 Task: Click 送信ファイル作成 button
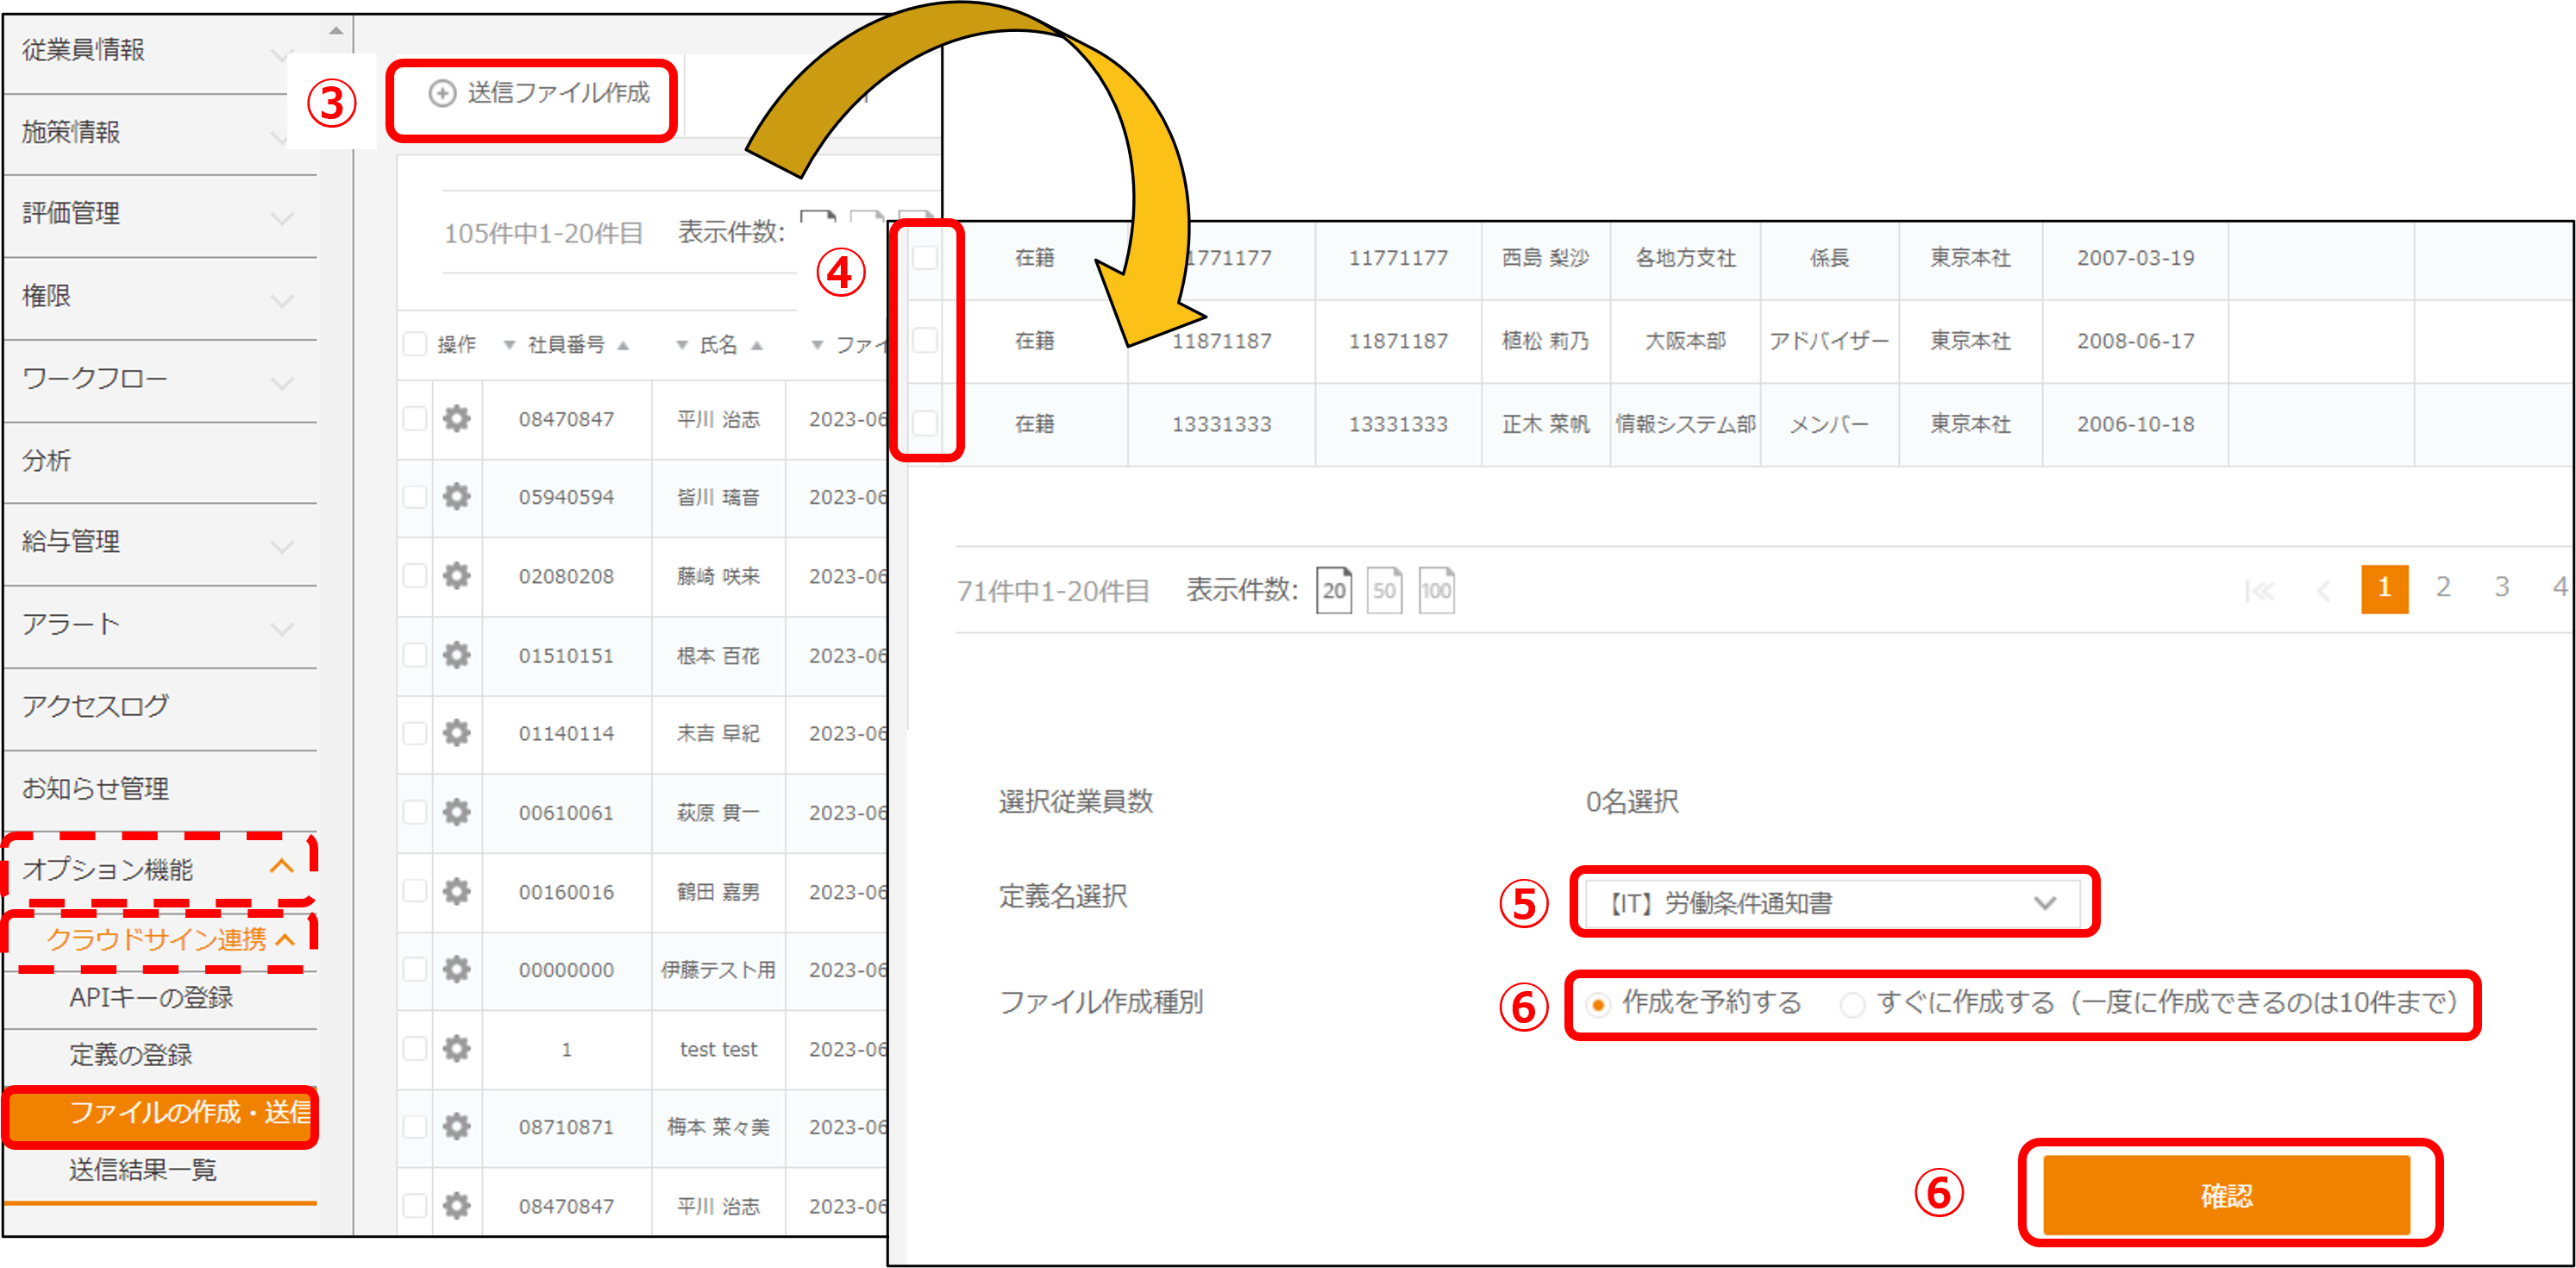(538, 94)
